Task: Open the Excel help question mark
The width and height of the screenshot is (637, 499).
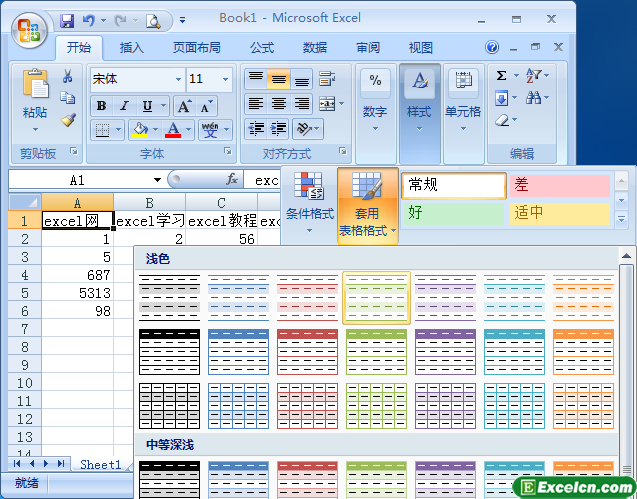Action: point(492,48)
